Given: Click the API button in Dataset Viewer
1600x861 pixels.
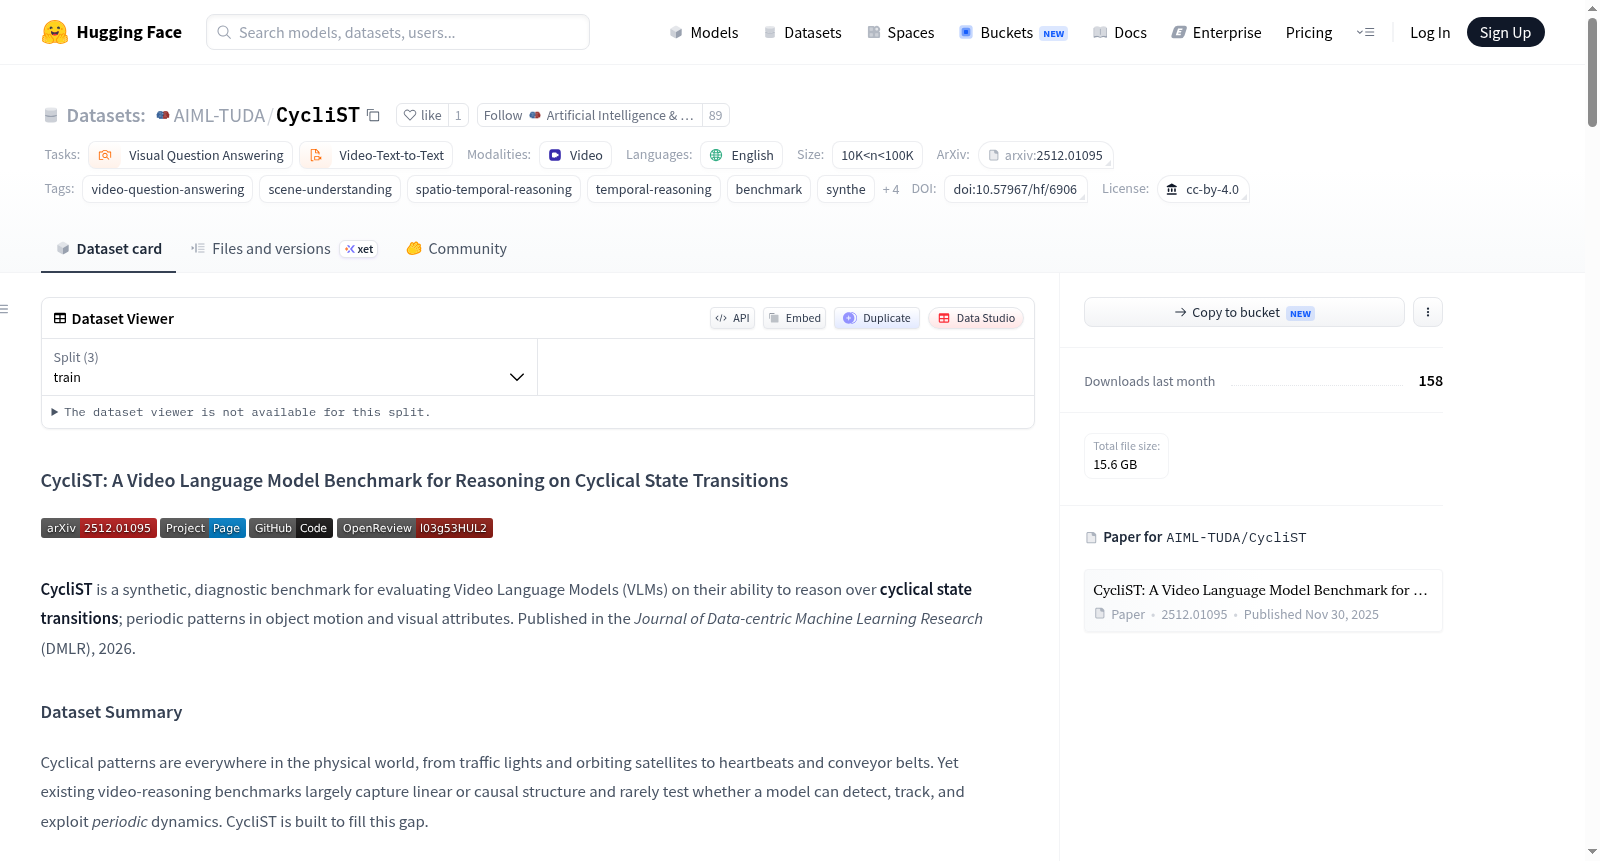Looking at the screenshot, I should 732,318.
